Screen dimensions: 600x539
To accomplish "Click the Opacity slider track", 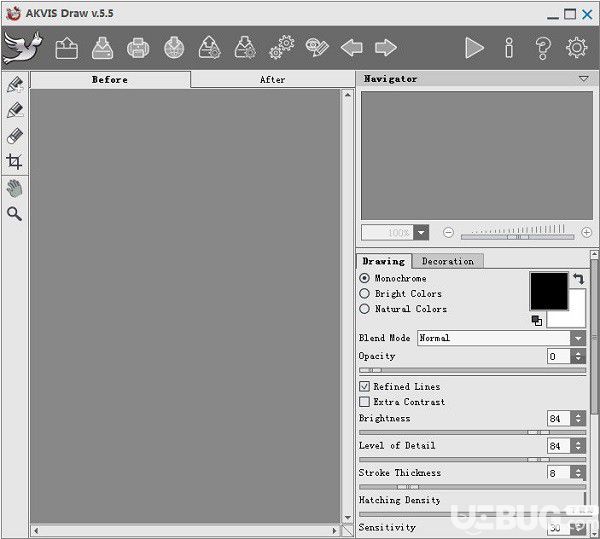I will [472, 370].
